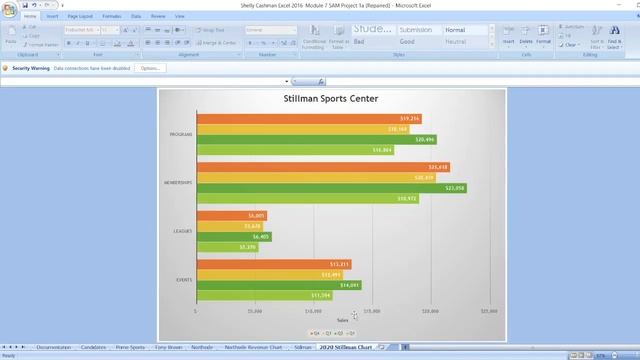Top align cell content
This screenshot has height=360, width=640.
pos(148,30)
